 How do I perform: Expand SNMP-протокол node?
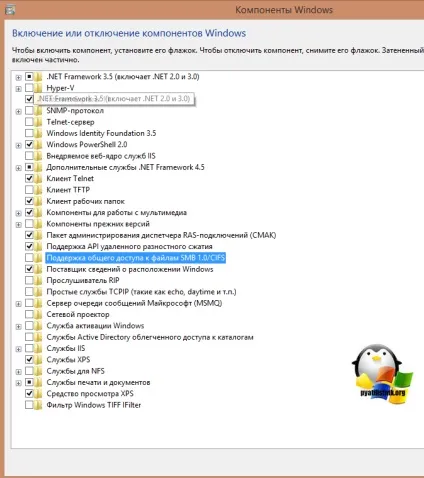point(18,111)
